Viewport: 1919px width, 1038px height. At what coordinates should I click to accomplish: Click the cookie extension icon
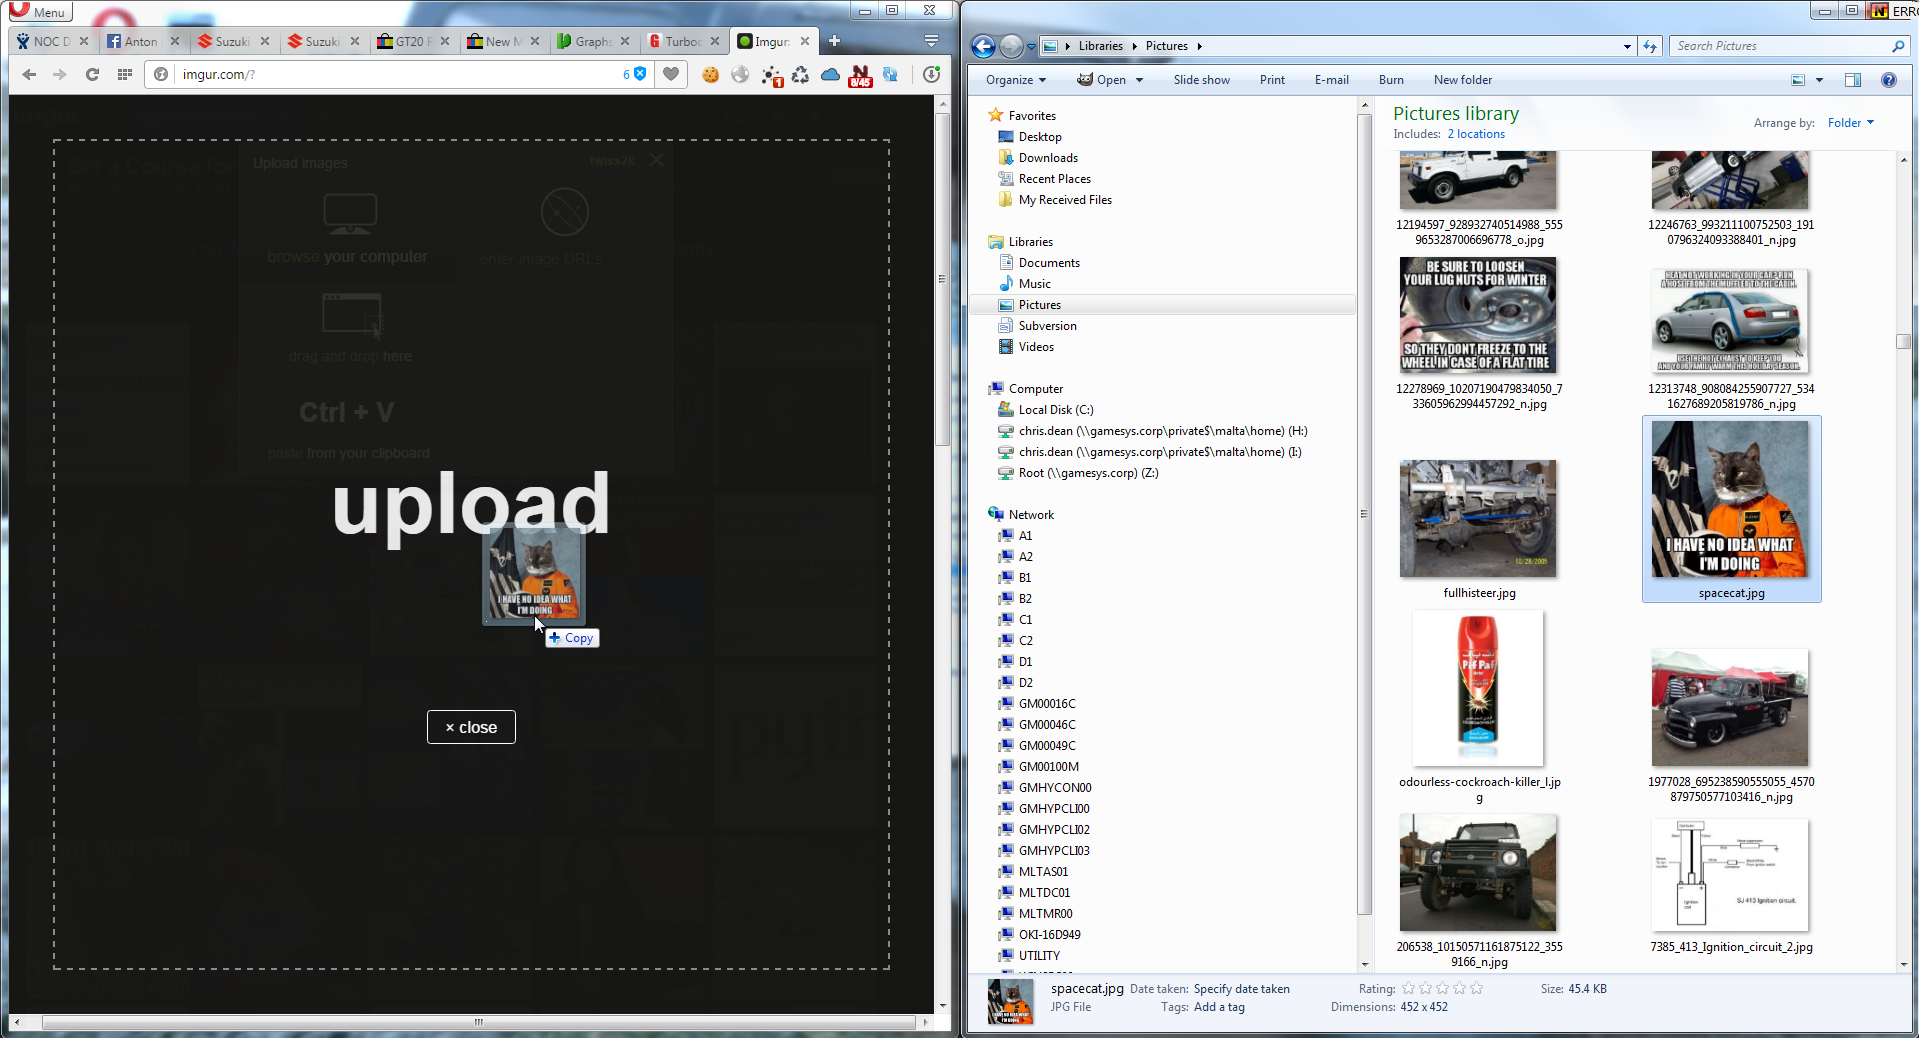tap(710, 74)
